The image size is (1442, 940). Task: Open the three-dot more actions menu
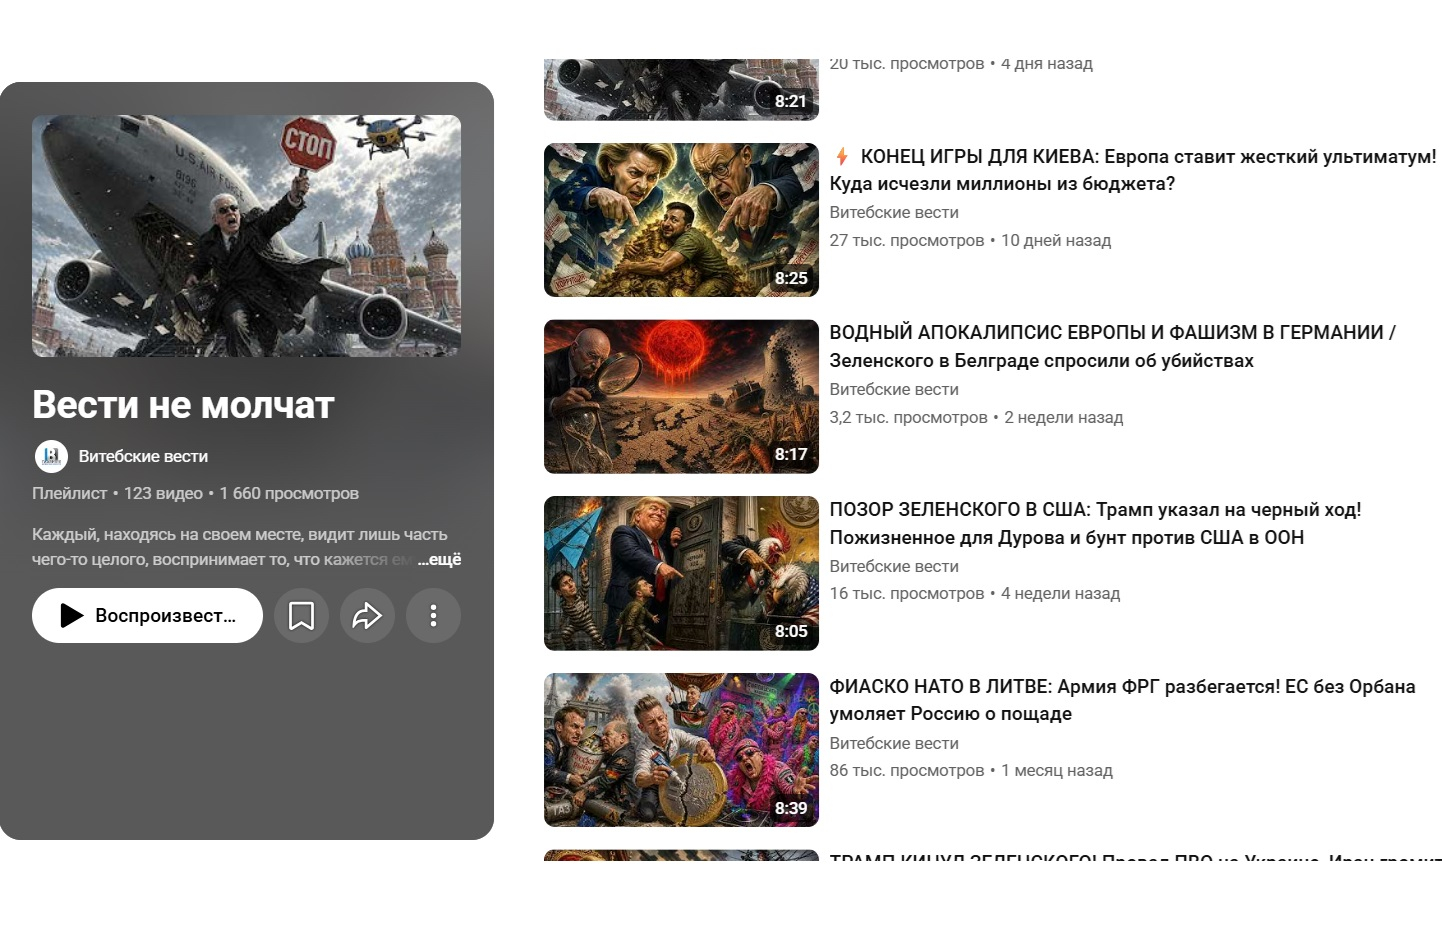(433, 615)
